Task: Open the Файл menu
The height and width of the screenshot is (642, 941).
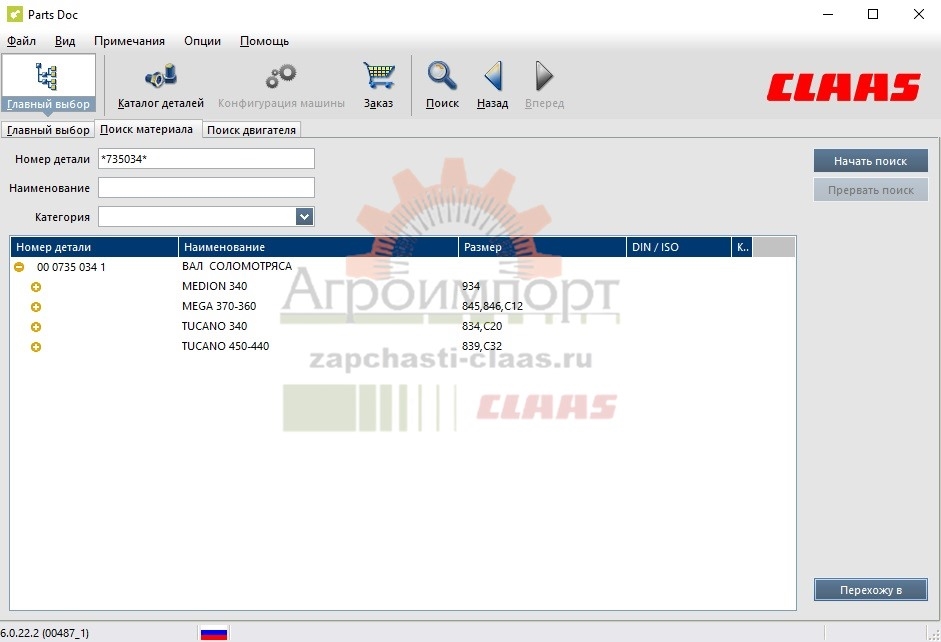Action: (x=21, y=41)
